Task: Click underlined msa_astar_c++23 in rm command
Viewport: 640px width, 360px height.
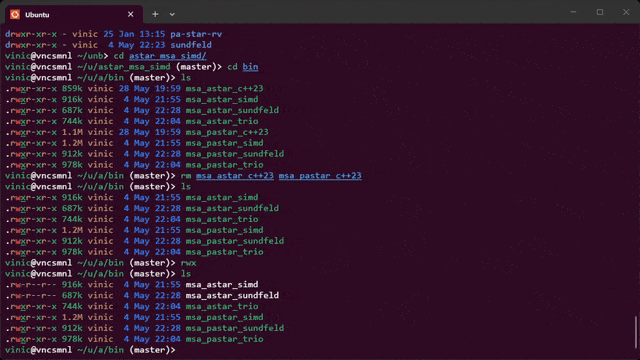Action: coord(235,176)
